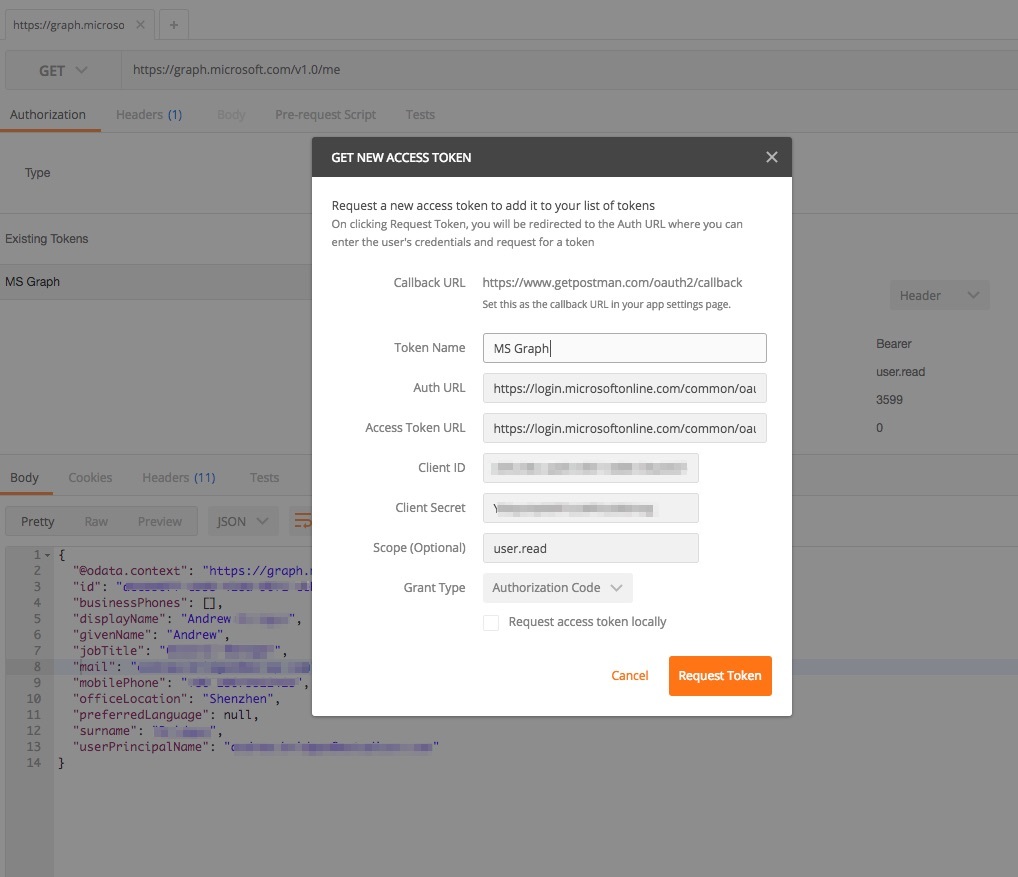Click the Bearer token type value

point(894,344)
